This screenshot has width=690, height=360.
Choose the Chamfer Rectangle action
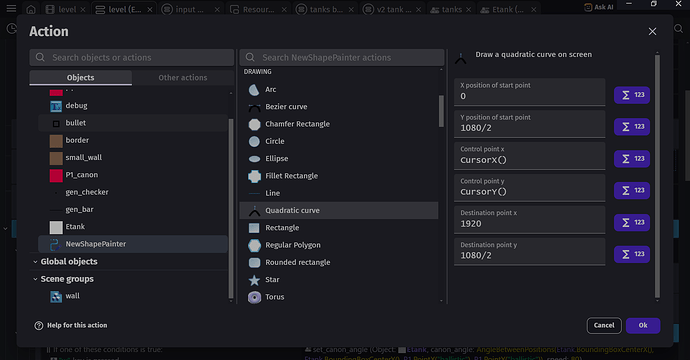(x=339, y=124)
